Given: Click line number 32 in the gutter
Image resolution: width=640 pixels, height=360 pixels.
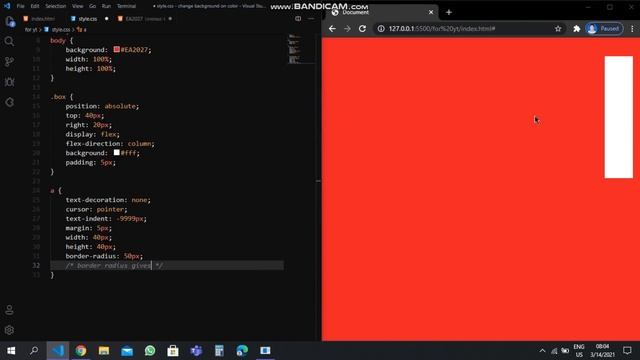Looking at the screenshot, I should pos(36,265).
